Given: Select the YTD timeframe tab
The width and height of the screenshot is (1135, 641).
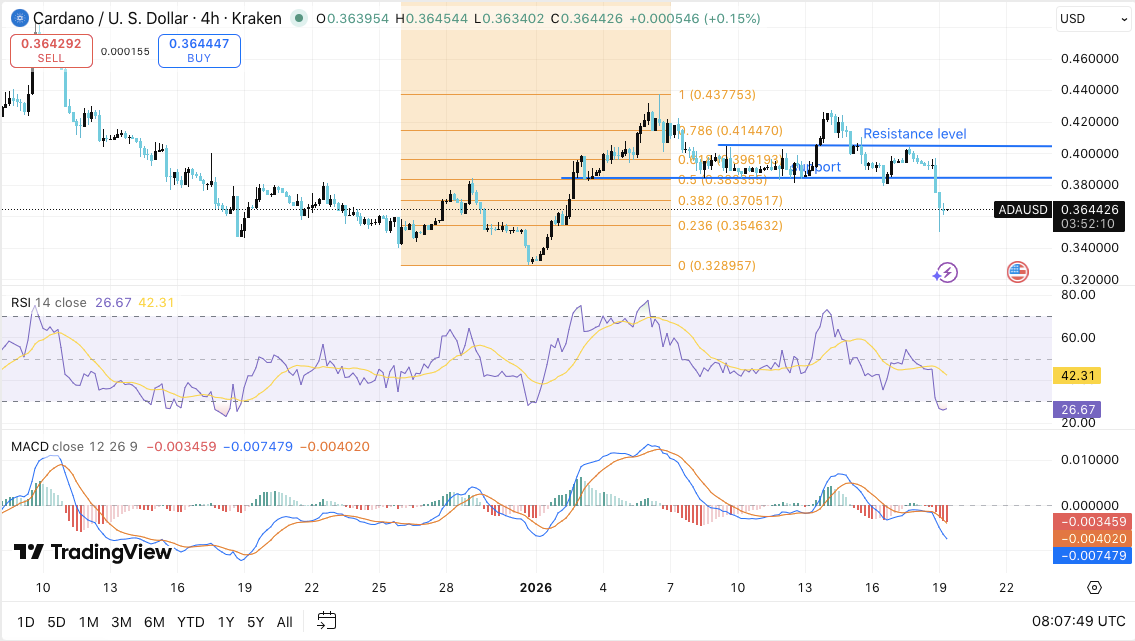Looking at the screenshot, I should point(190,621).
